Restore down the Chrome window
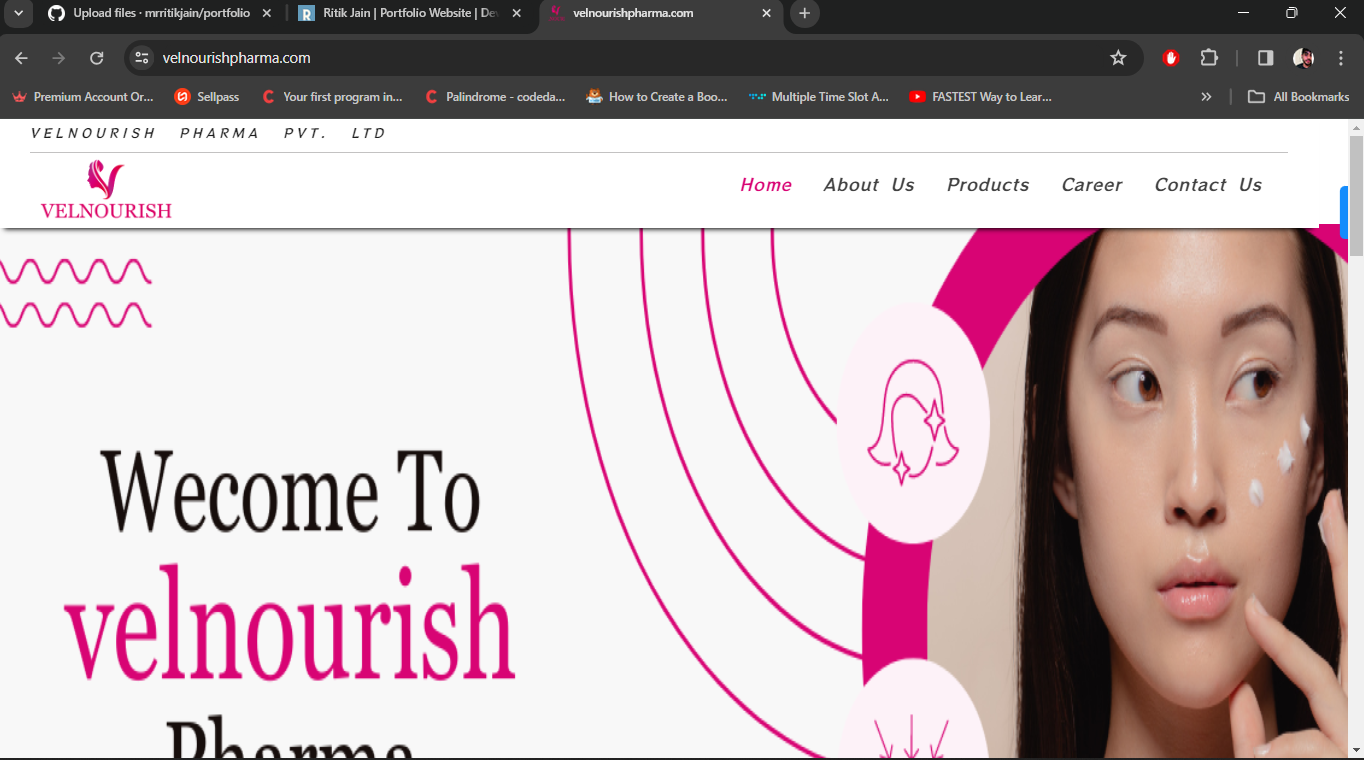This screenshot has width=1364, height=760. pos(1291,13)
